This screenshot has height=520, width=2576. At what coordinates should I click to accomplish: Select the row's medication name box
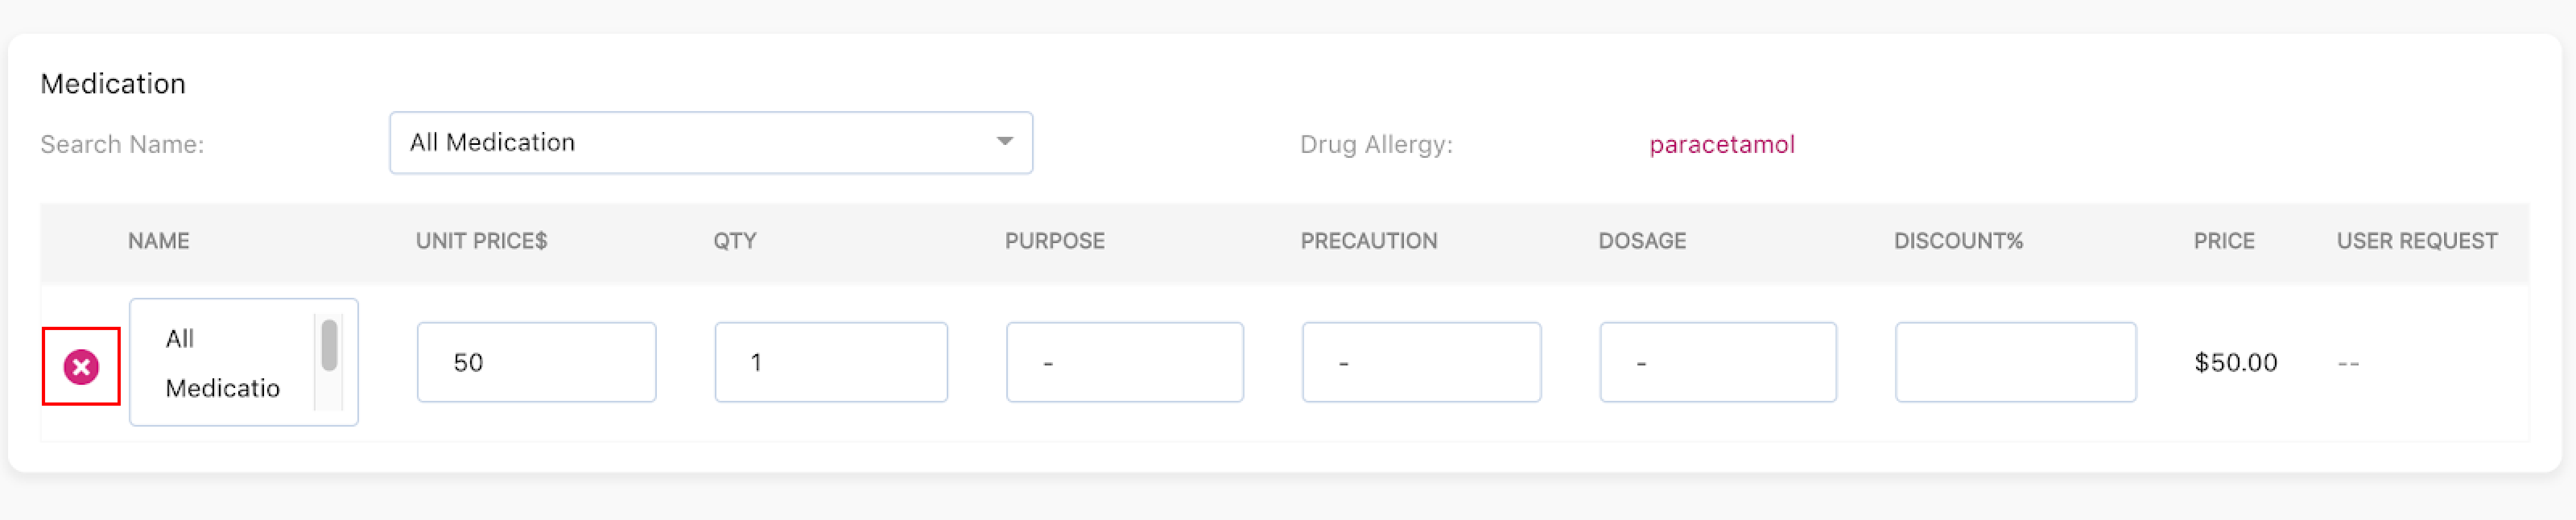tap(243, 362)
